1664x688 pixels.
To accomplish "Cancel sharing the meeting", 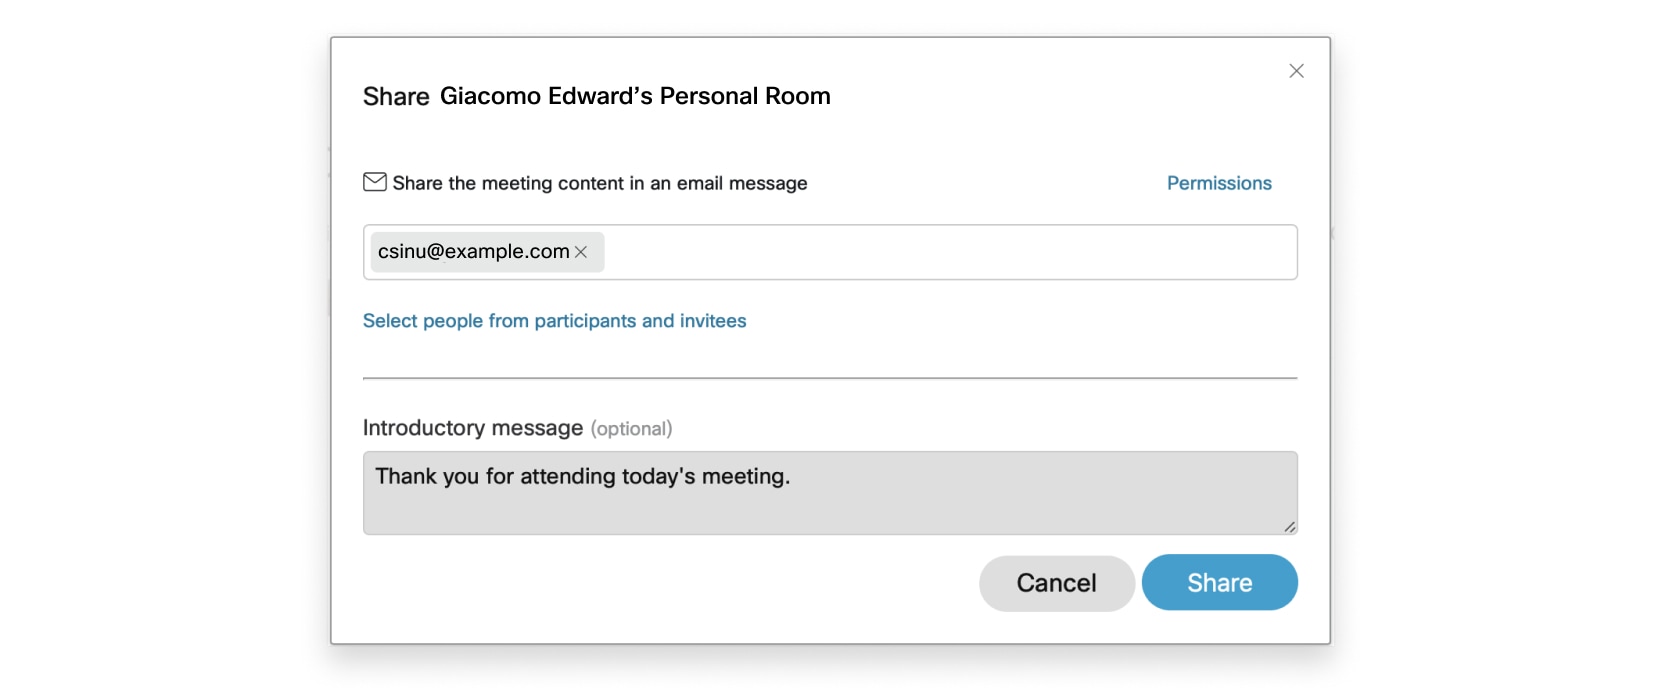I will (1056, 583).
